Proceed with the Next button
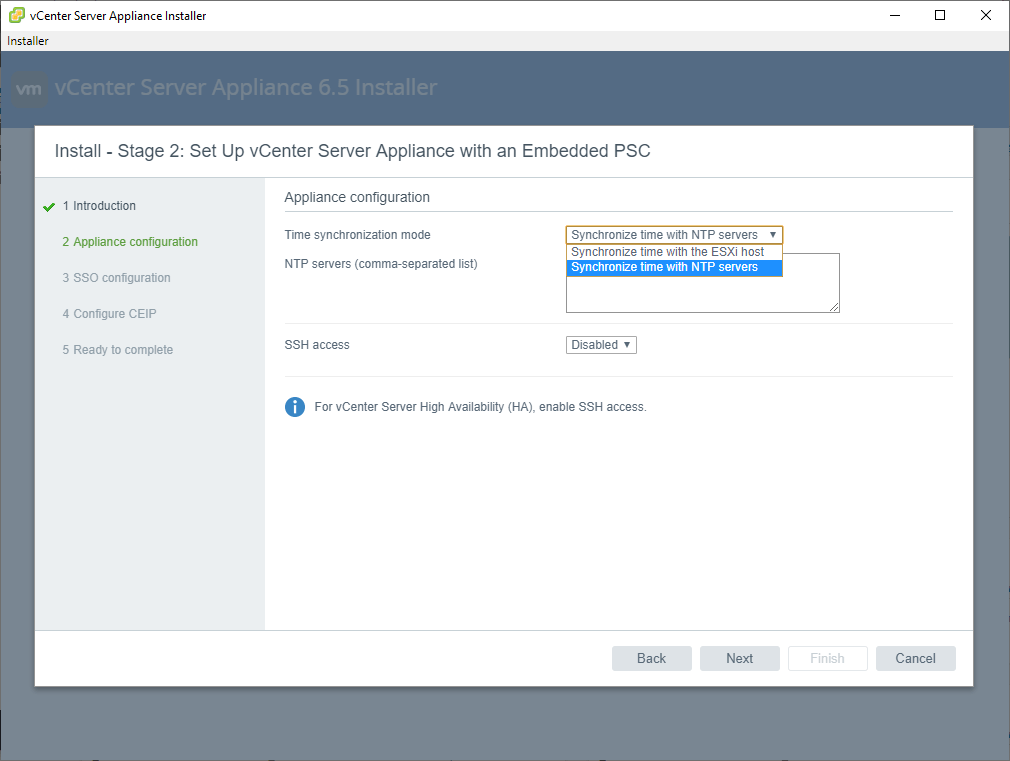The width and height of the screenshot is (1010, 761). coord(740,658)
